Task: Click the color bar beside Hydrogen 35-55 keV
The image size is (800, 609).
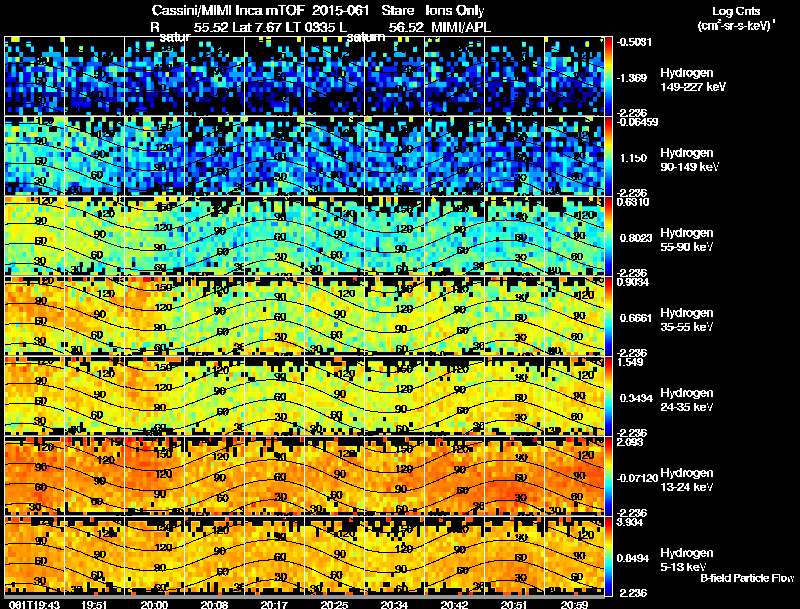Action: 608,316
